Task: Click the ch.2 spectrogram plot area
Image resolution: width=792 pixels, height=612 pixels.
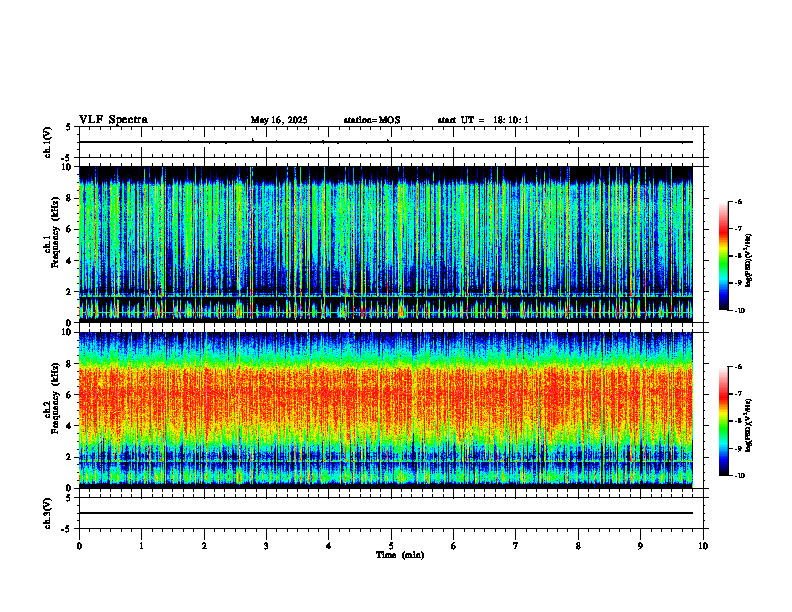Action: (x=386, y=410)
